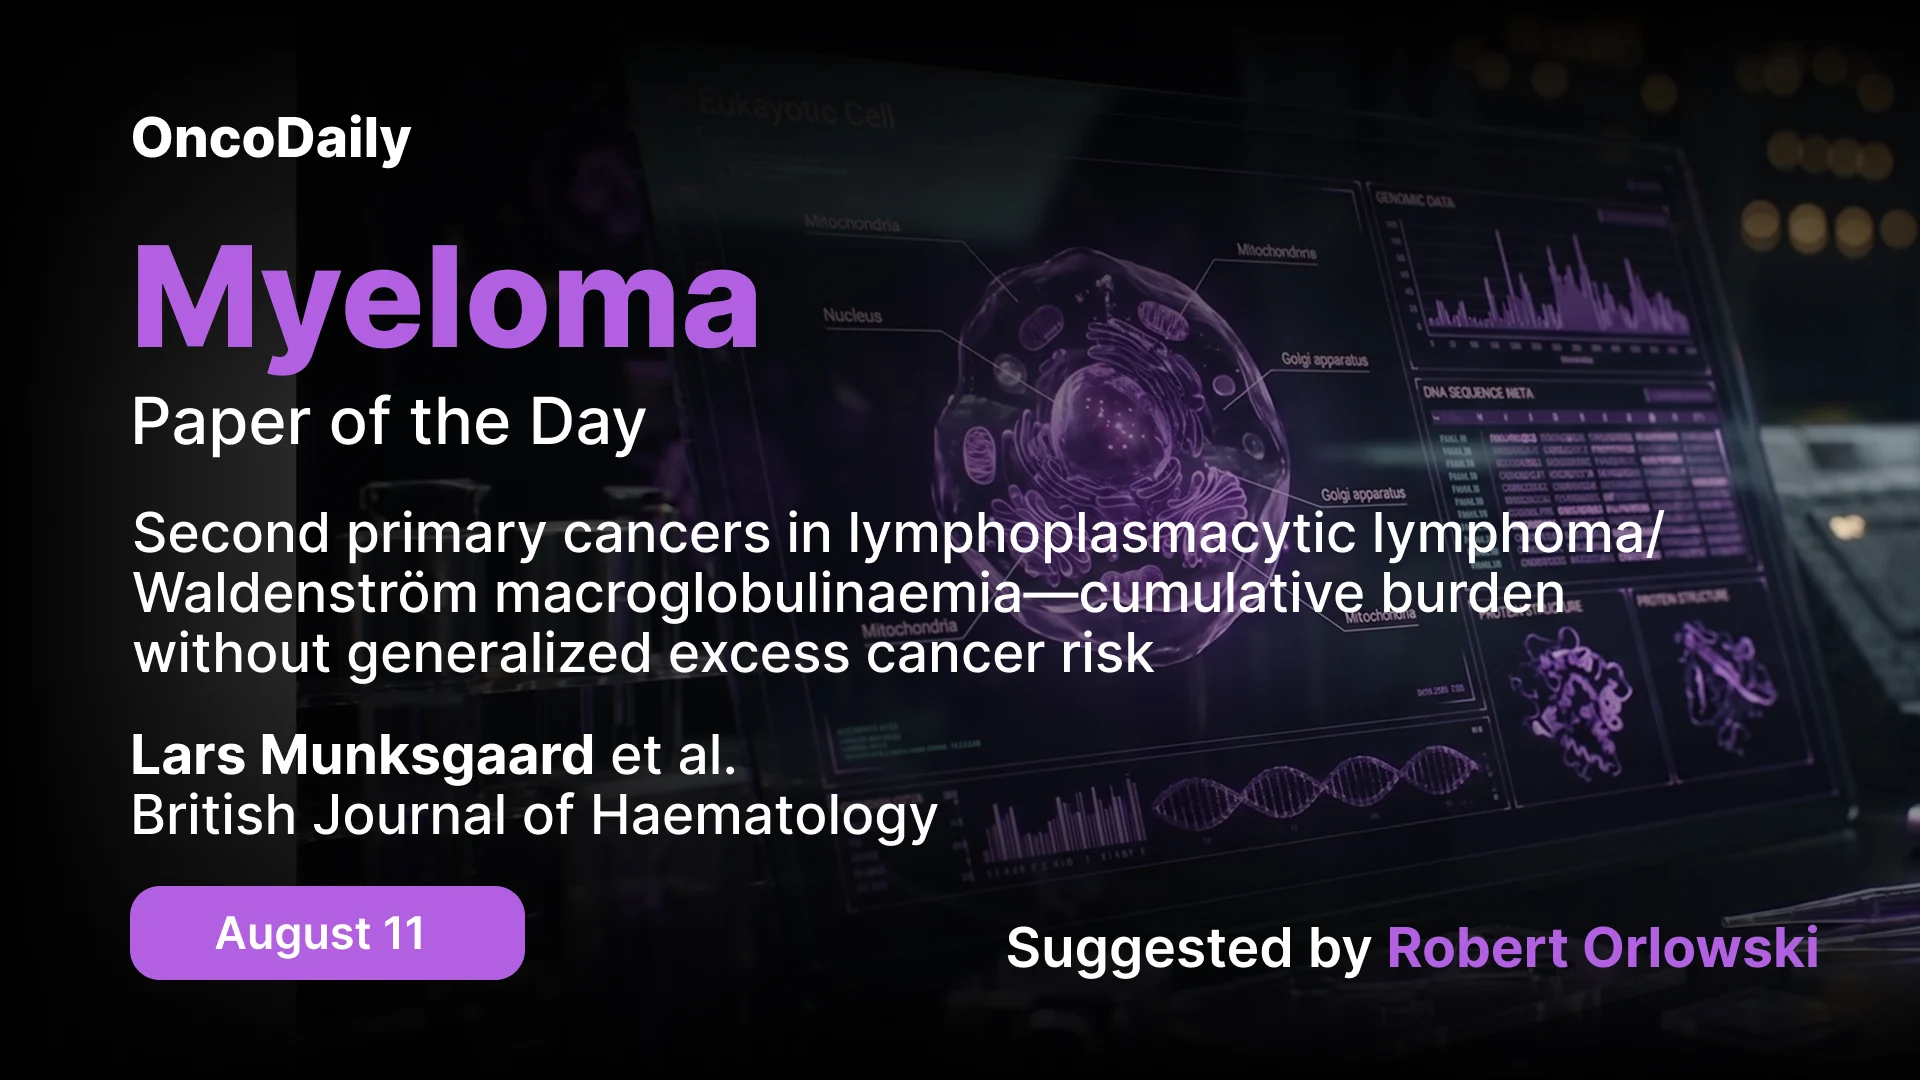Click author name Lars Munksgaard

click(363, 755)
